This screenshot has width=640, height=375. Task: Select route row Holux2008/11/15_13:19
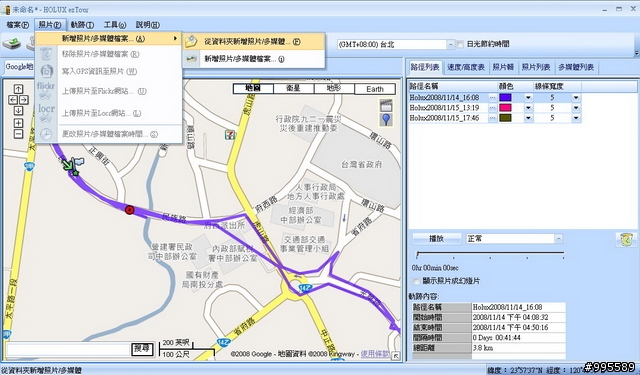coord(495,108)
